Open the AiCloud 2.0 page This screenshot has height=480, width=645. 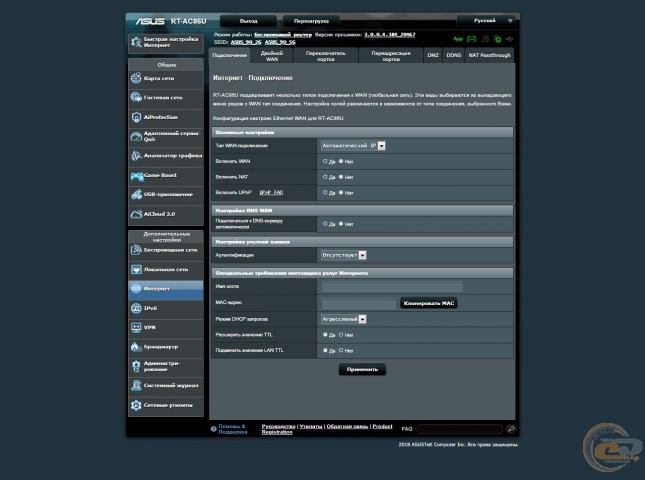(x=166, y=214)
